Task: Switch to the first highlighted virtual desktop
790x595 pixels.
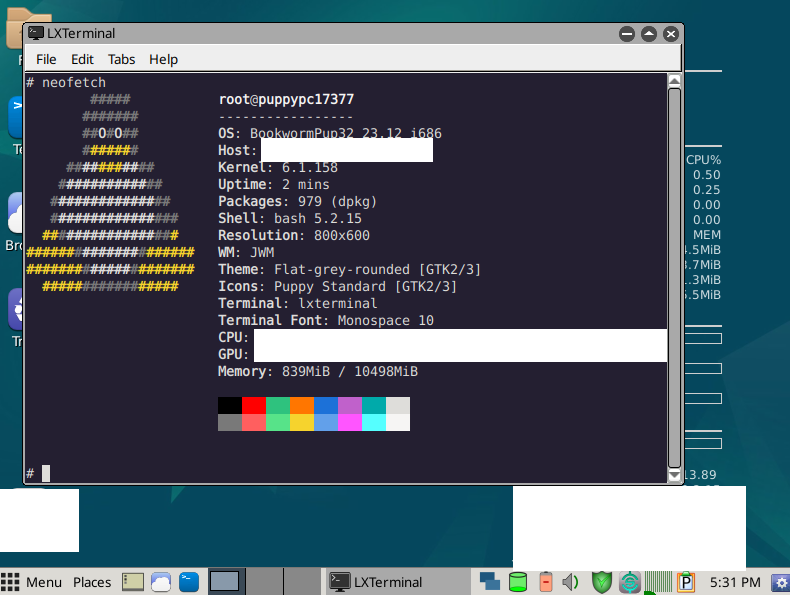Action: coord(225,582)
